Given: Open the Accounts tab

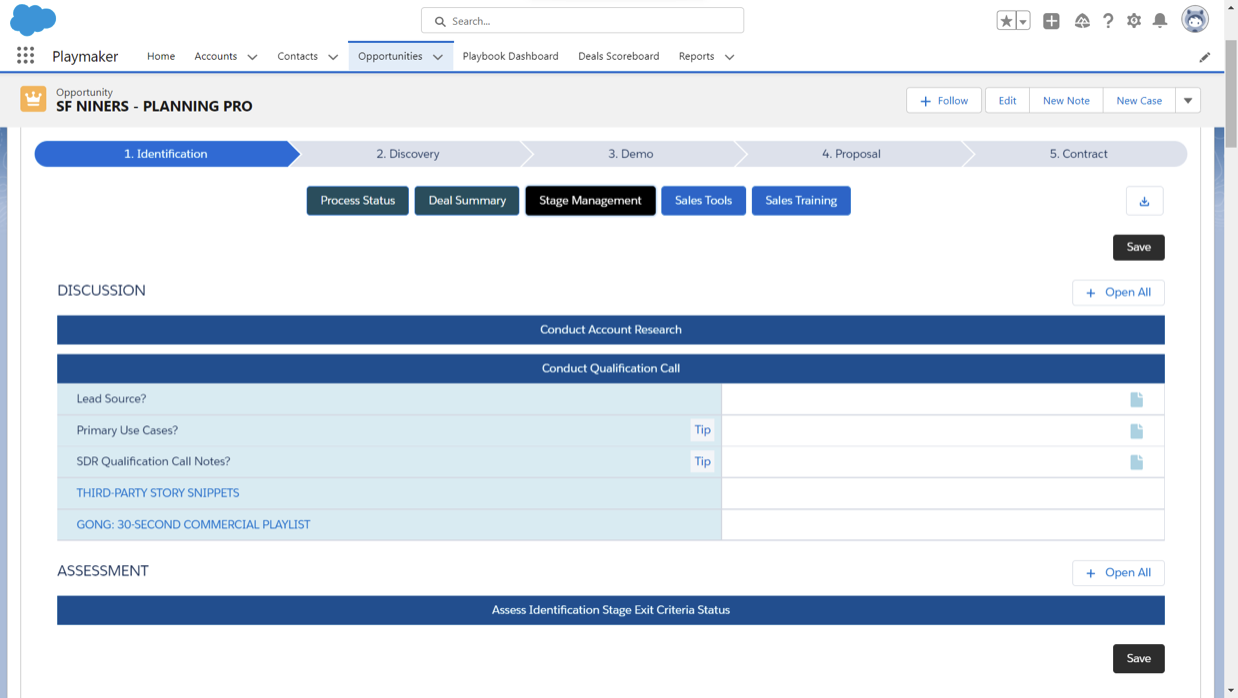Looking at the screenshot, I should (x=216, y=56).
